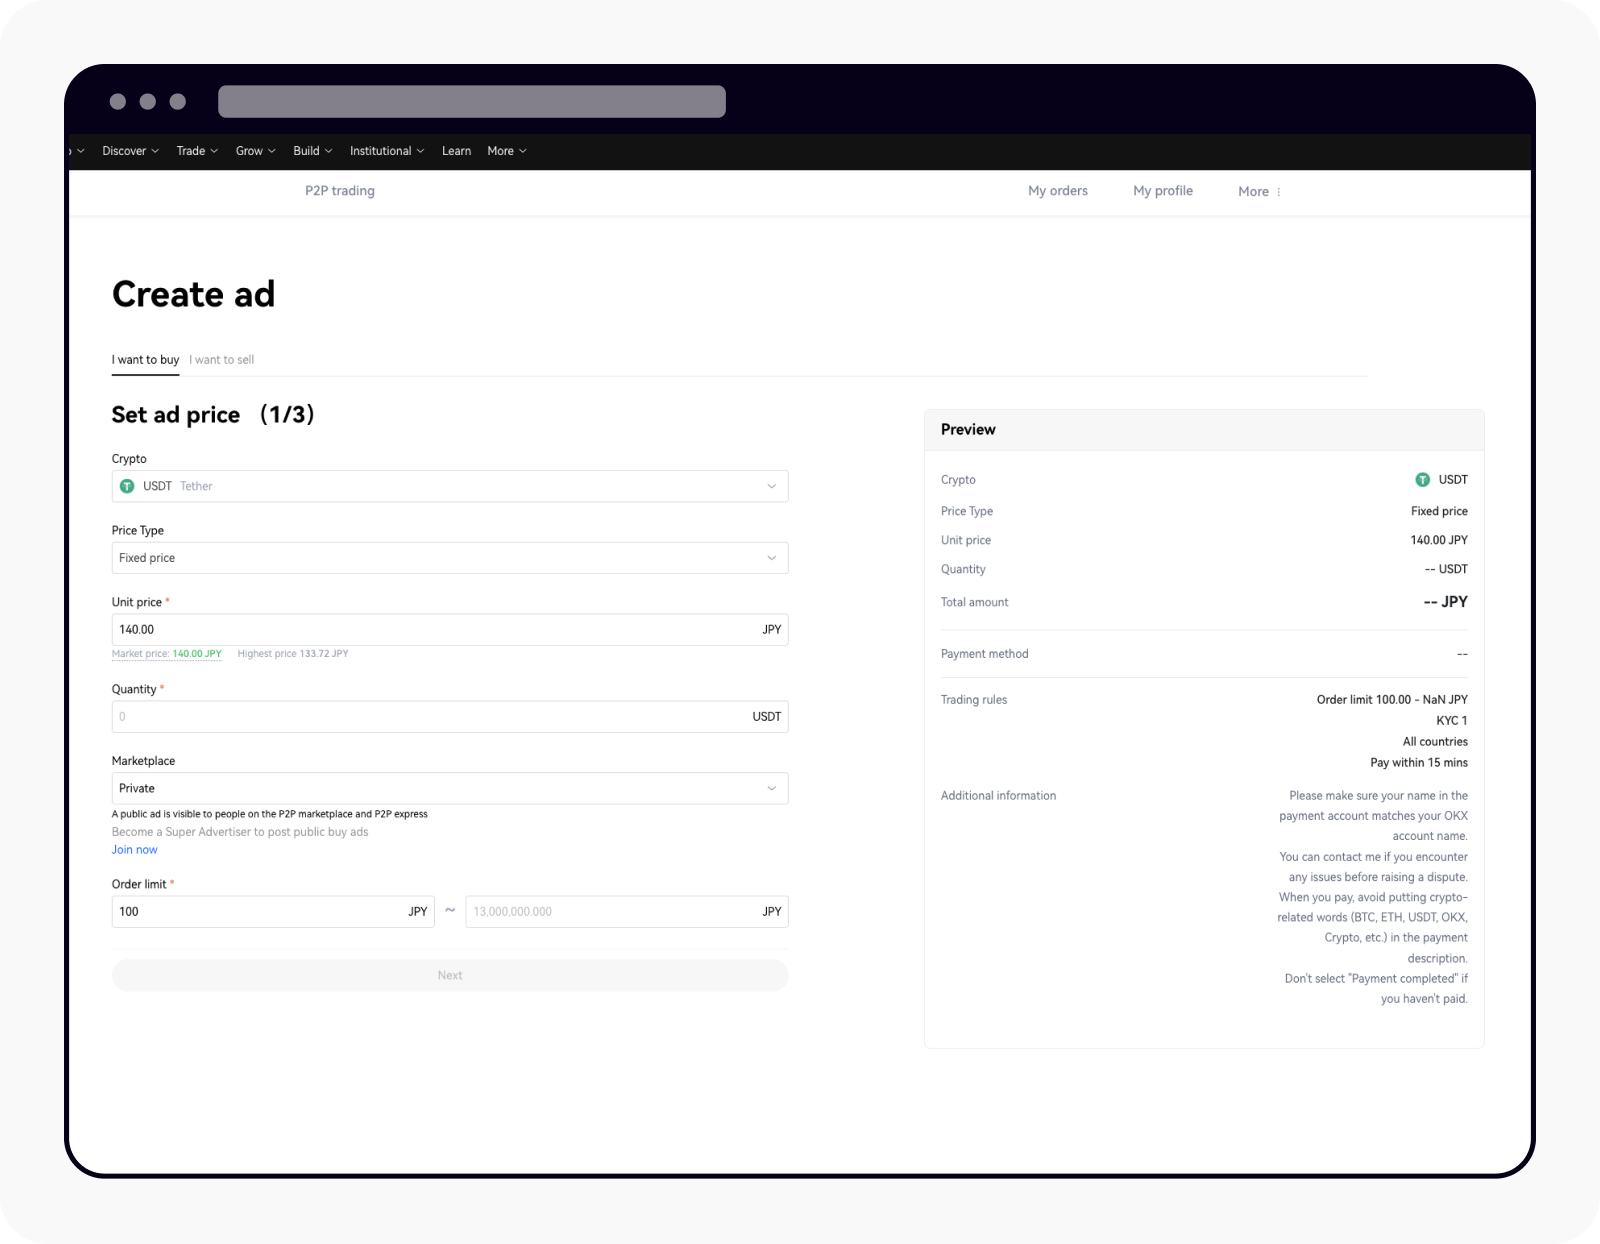
Task: Open 'My profile'
Action: coord(1162,191)
